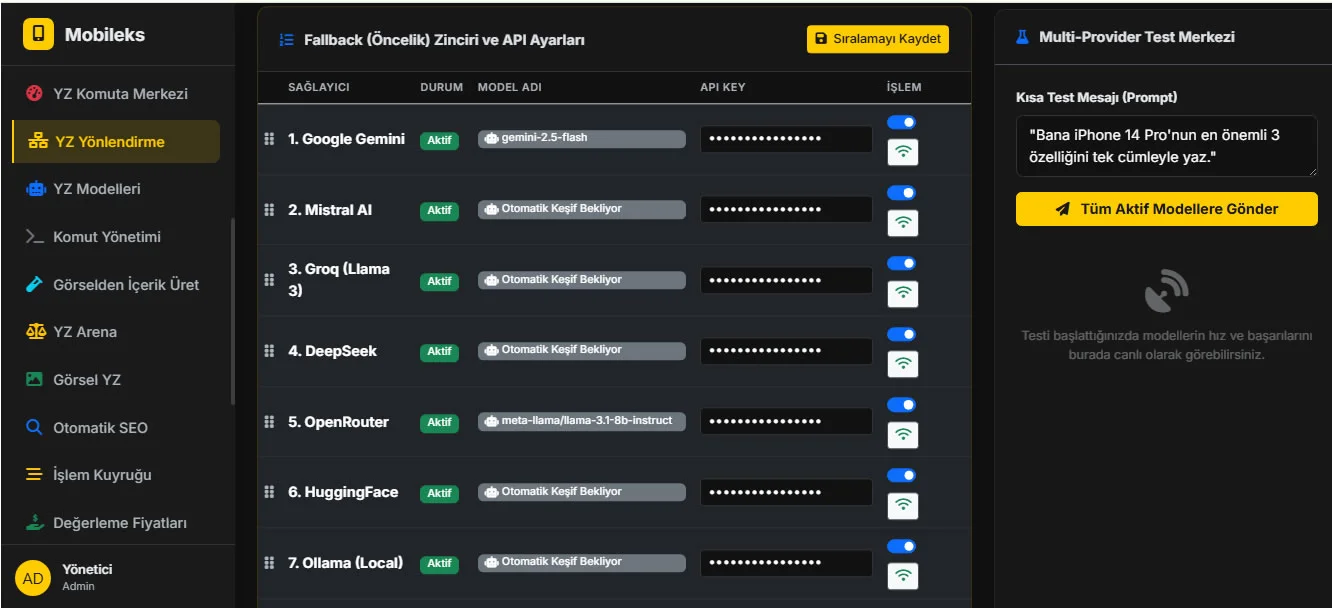Focus the Kısa Test Mesajı prompt textarea
Screen dimensions: 1332x608
pos(1167,145)
